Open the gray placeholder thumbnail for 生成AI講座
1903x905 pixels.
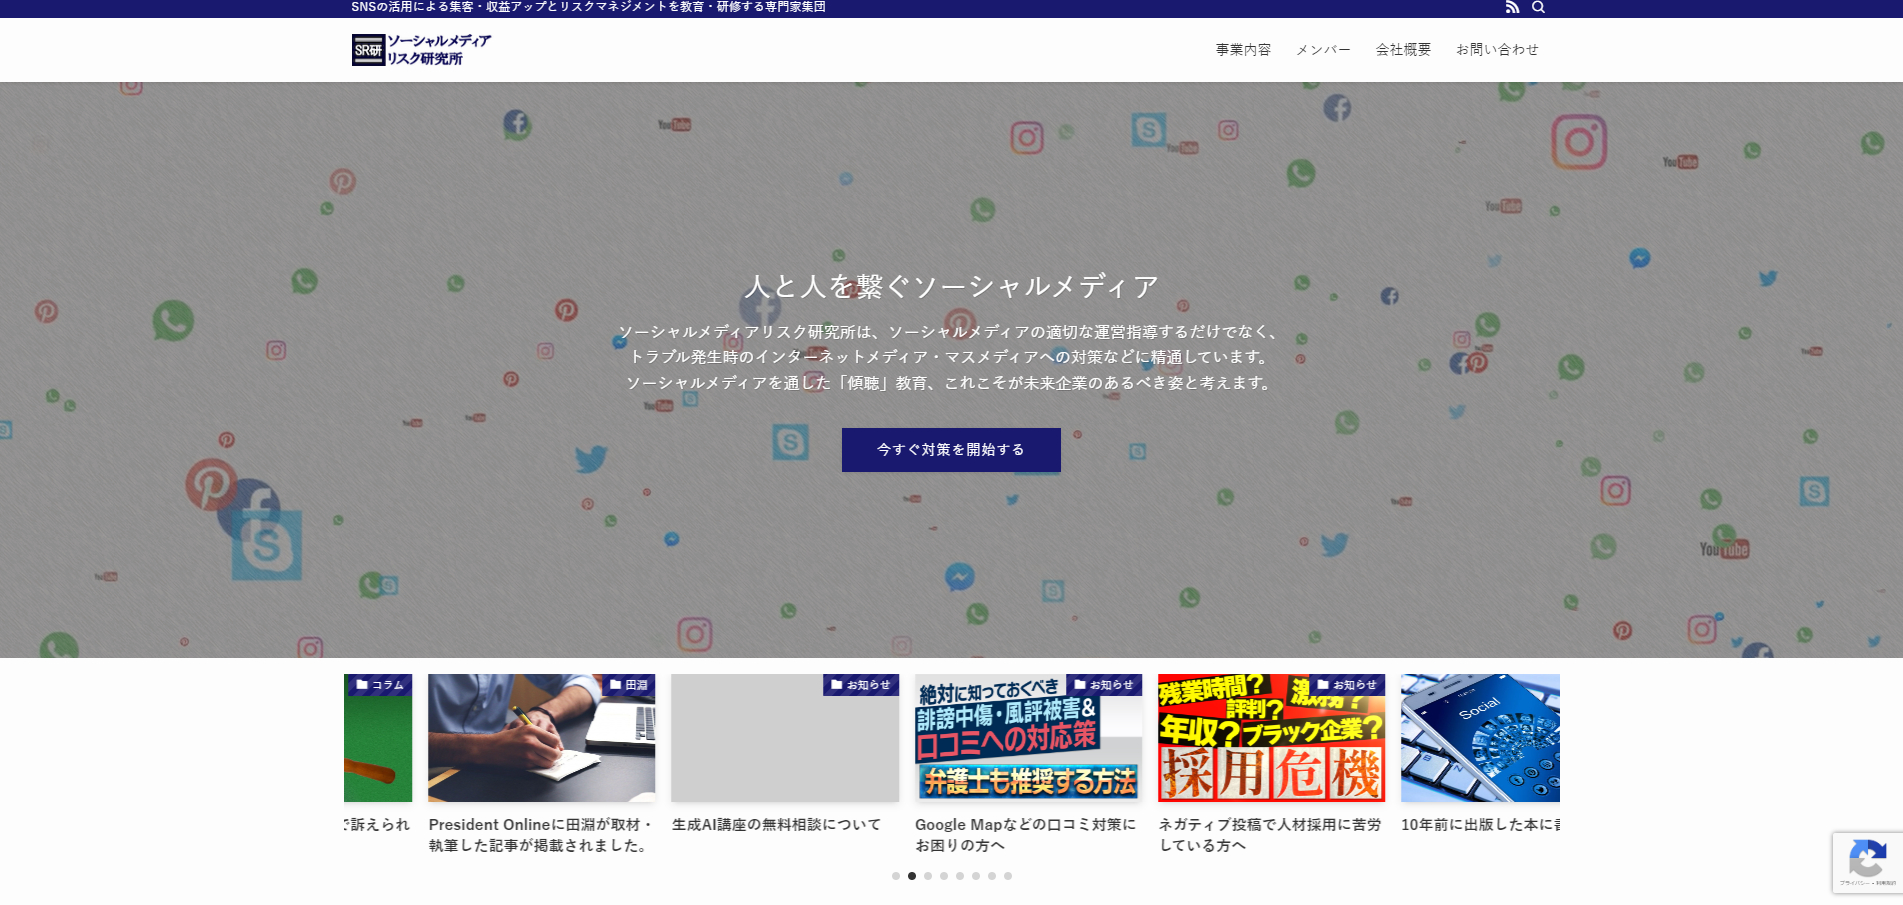click(x=785, y=738)
